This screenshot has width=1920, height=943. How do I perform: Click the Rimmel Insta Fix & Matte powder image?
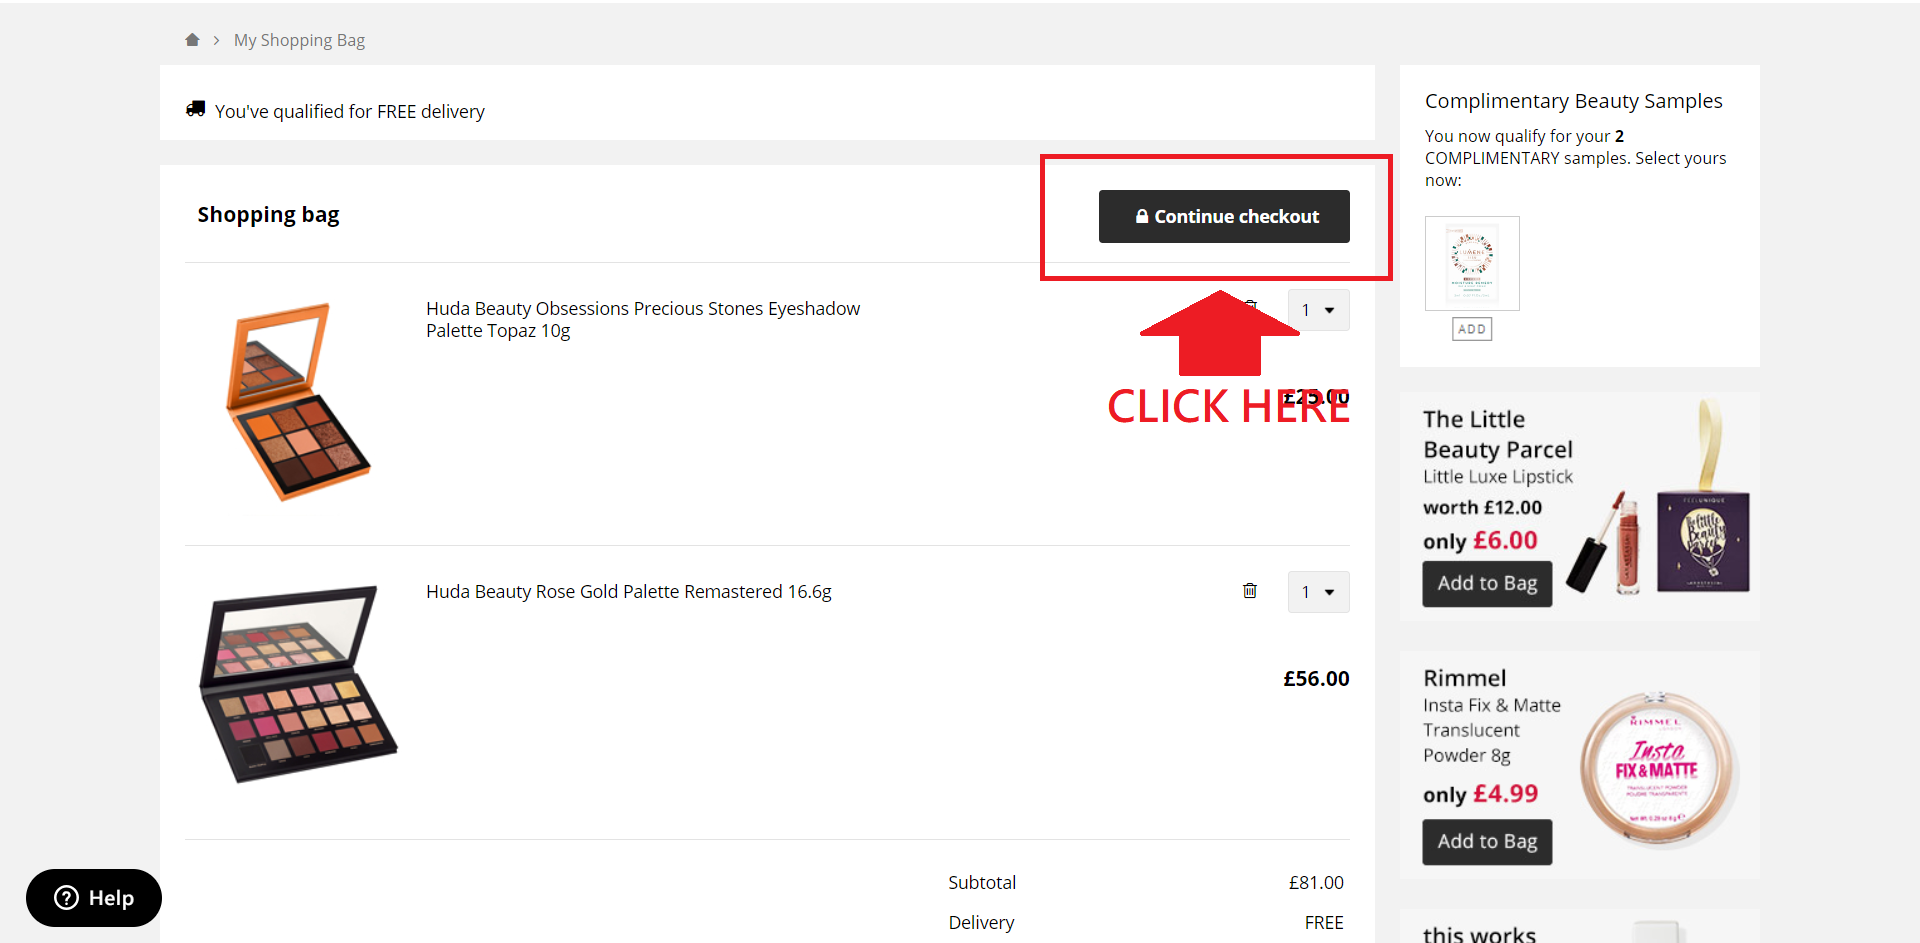coord(1657,768)
